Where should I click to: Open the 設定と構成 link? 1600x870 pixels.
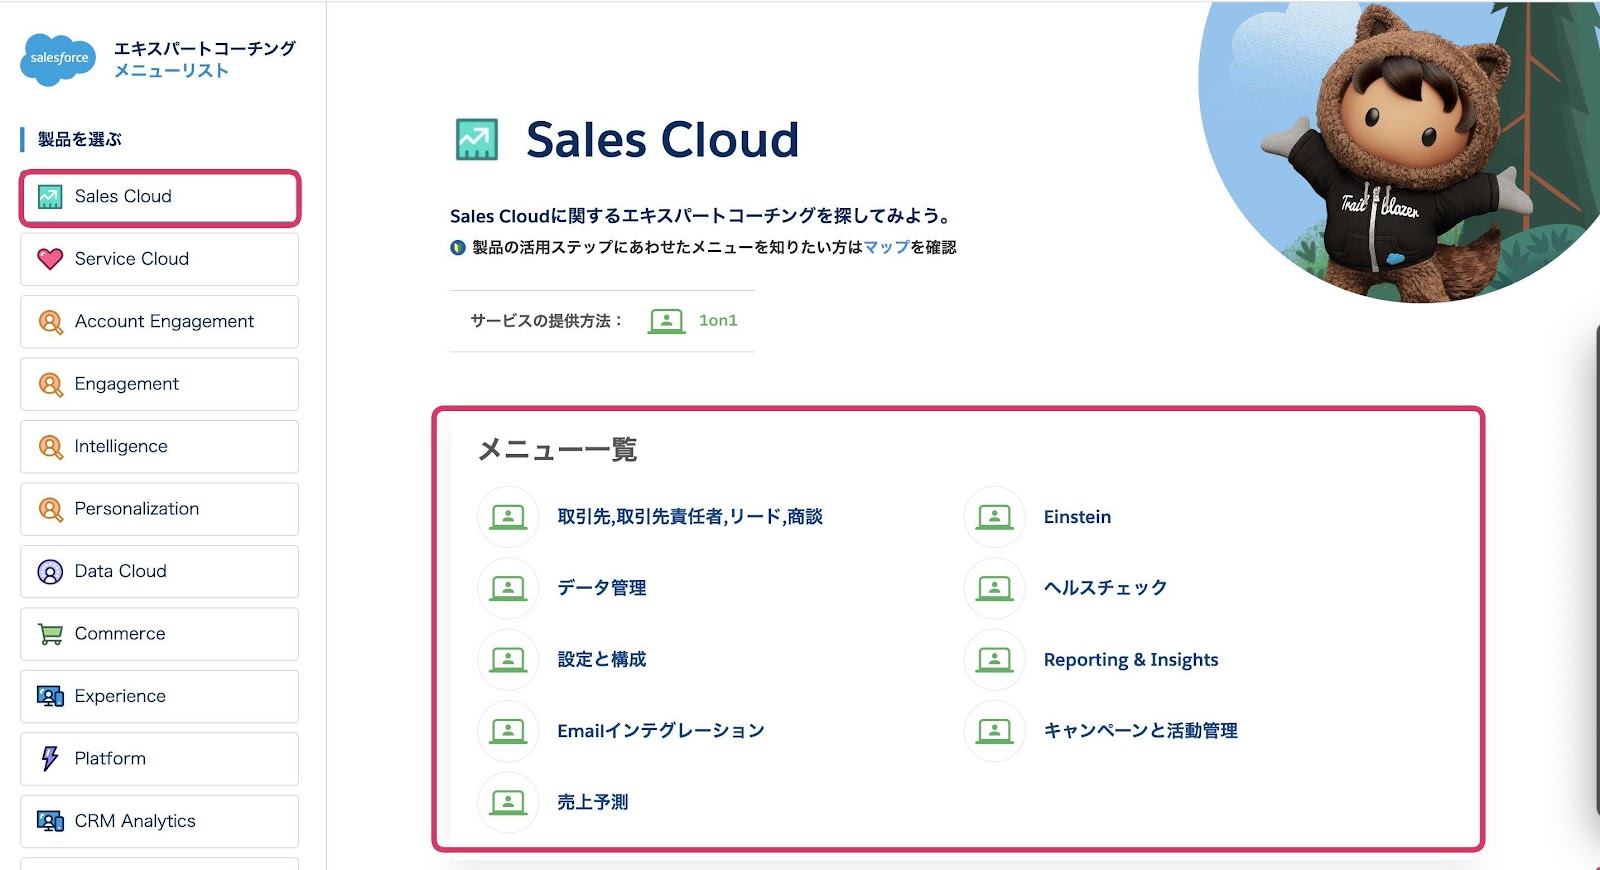click(602, 660)
